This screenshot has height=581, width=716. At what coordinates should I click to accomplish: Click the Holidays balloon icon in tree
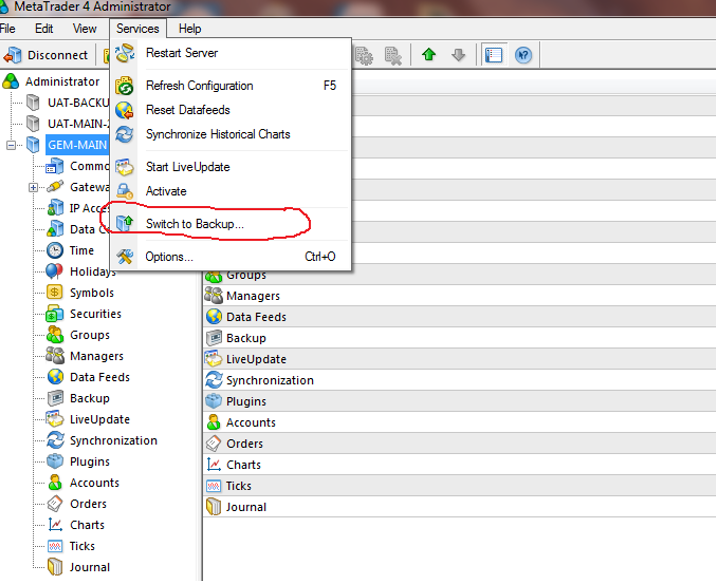[55, 271]
